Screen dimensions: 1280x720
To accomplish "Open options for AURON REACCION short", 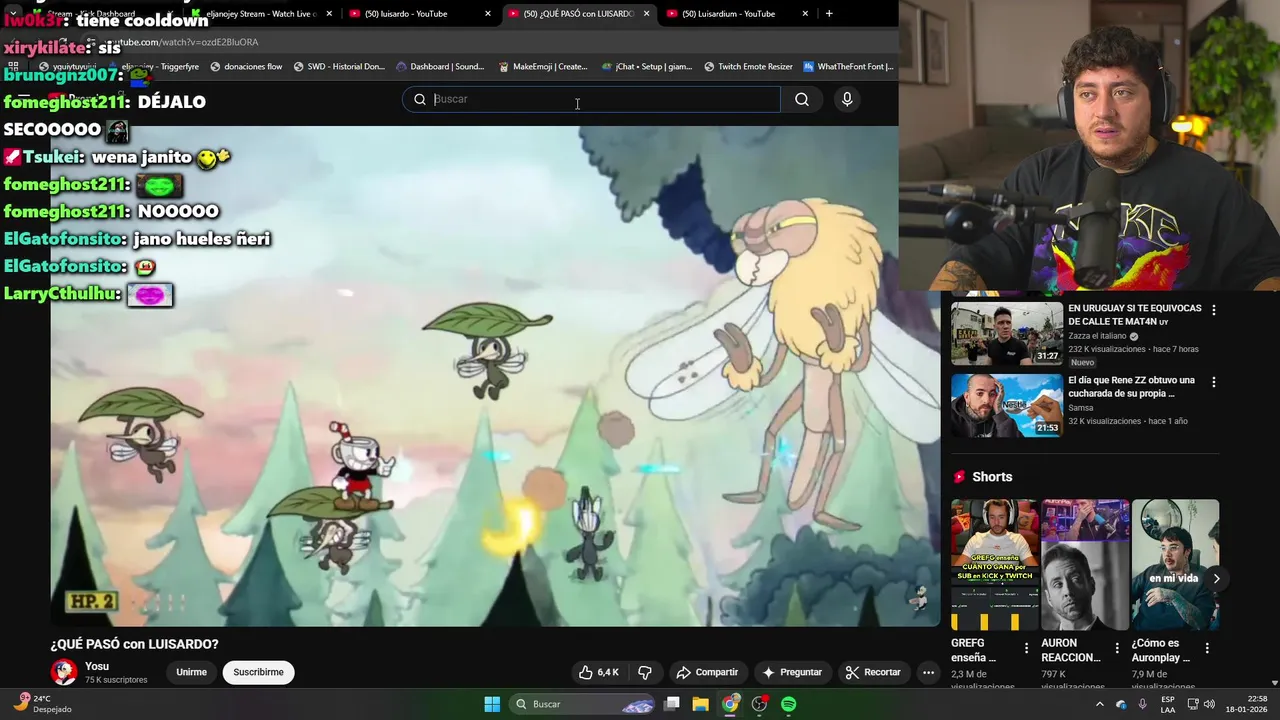I will tap(1116, 648).
